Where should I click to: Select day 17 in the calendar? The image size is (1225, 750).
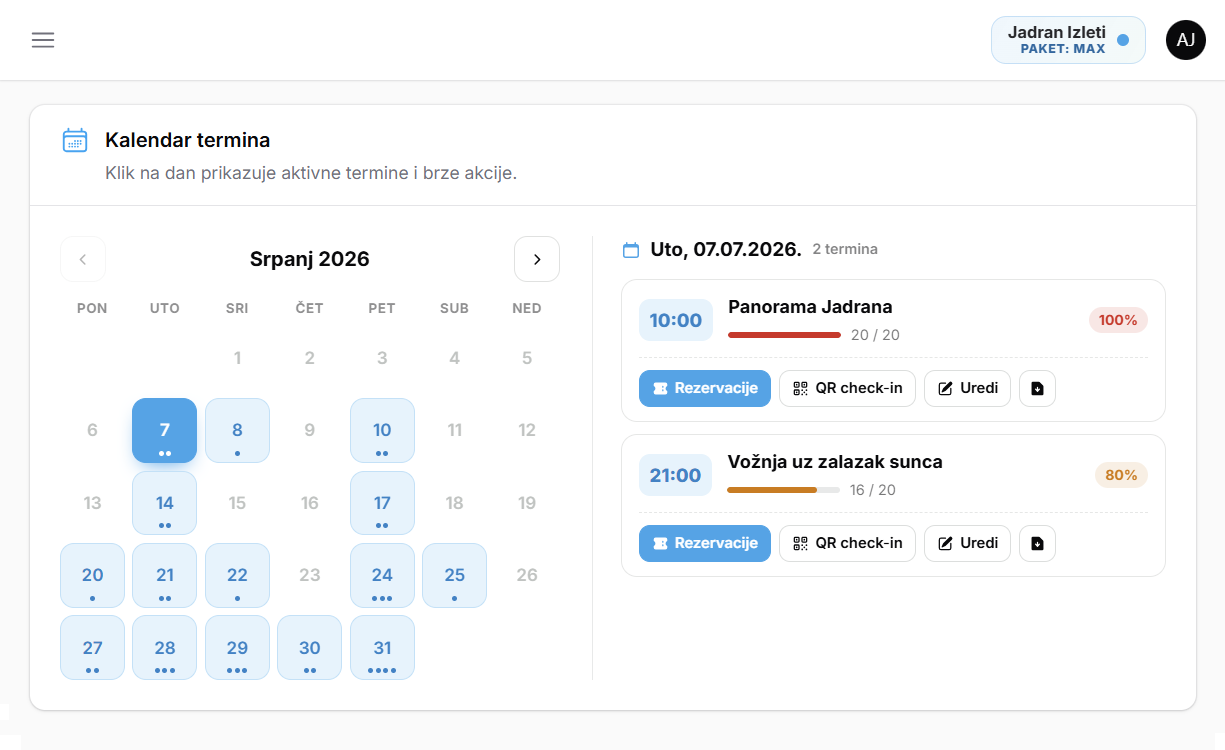[382, 503]
